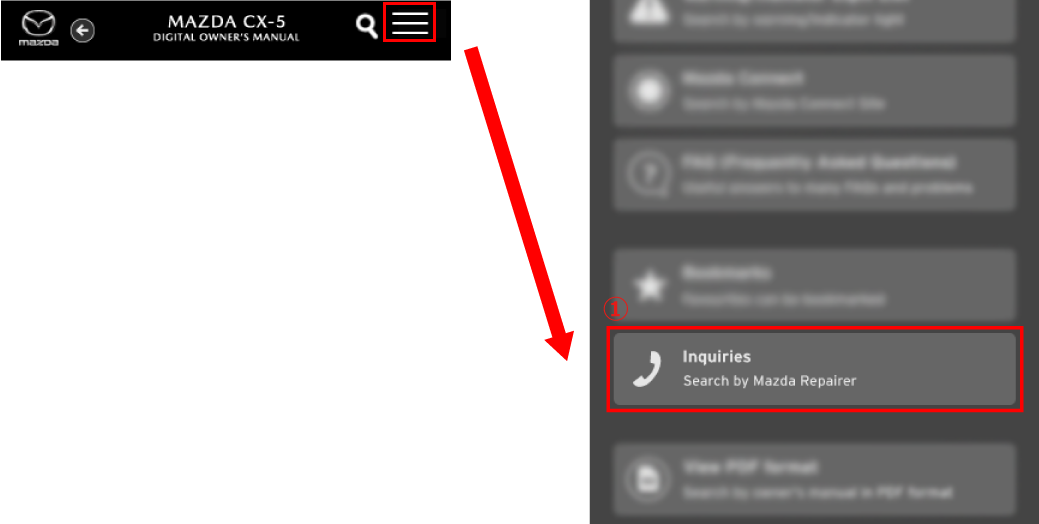This screenshot has width=1039, height=524.
Task: Tap the phone handset icon for Inquiries
Action: [x=647, y=369]
